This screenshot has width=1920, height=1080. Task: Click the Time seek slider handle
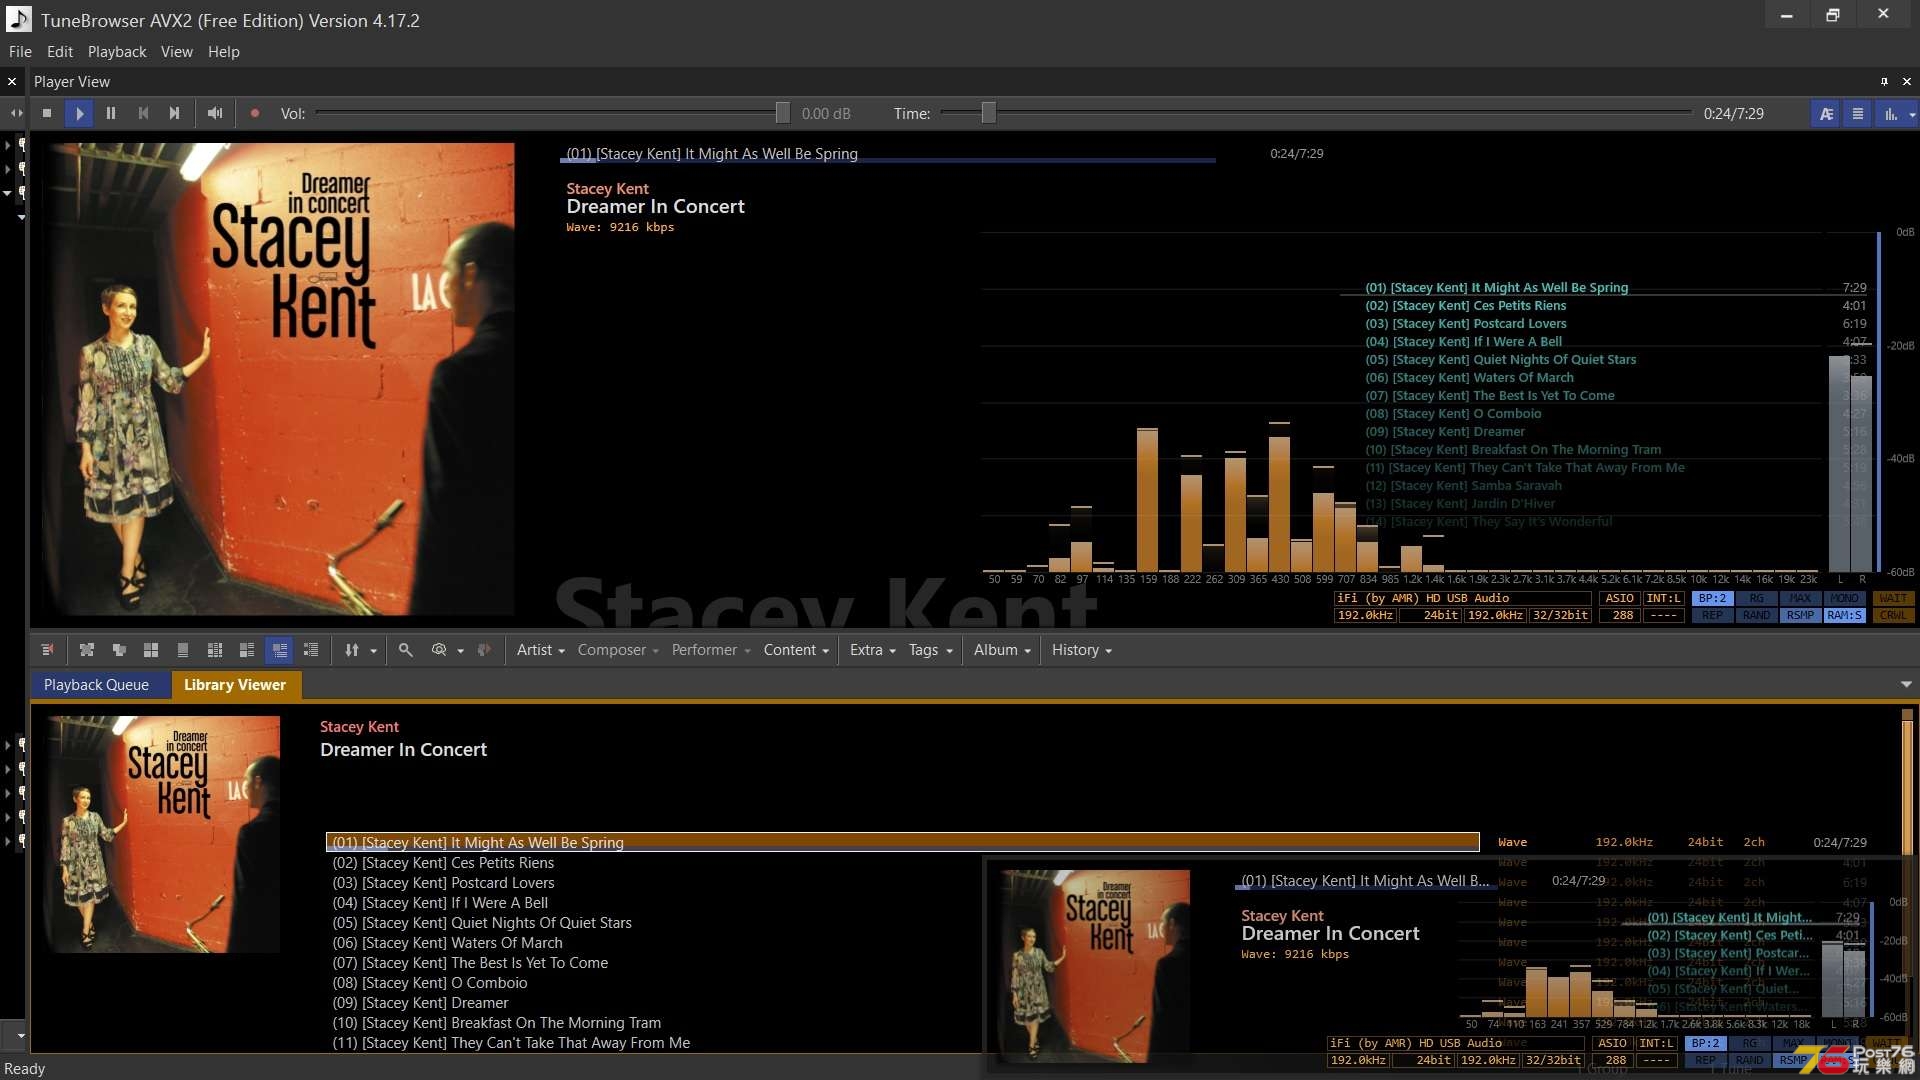tap(988, 113)
